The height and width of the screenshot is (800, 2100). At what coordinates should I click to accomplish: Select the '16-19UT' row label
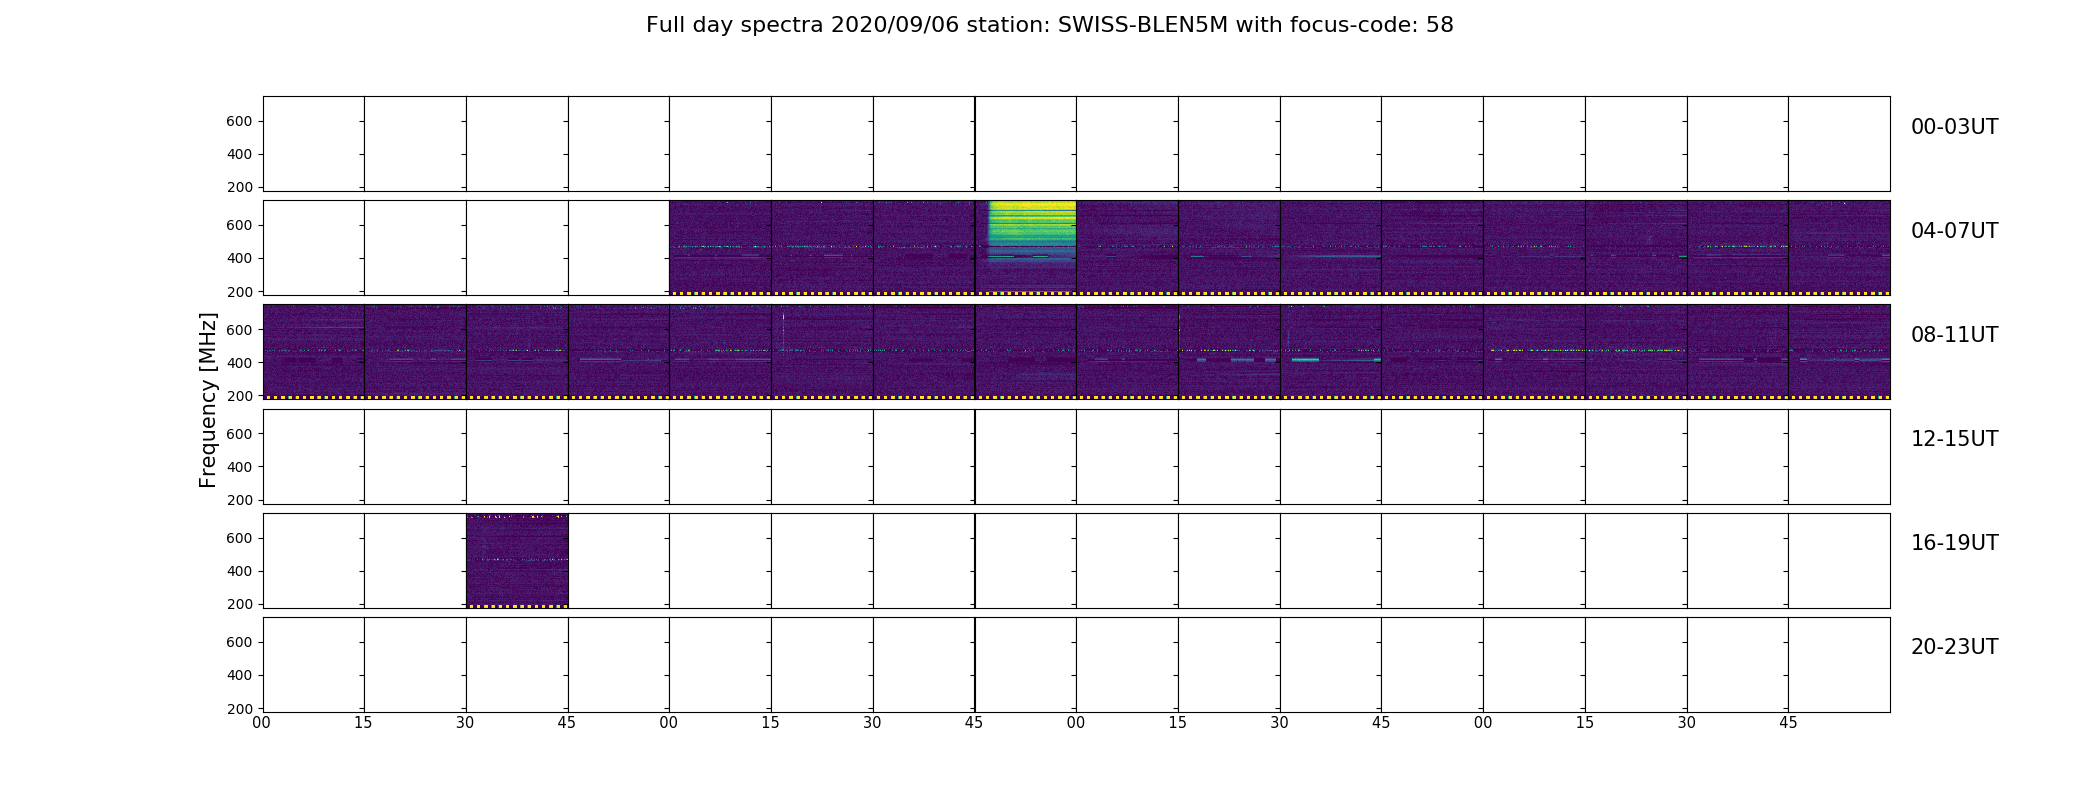tap(1954, 543)
